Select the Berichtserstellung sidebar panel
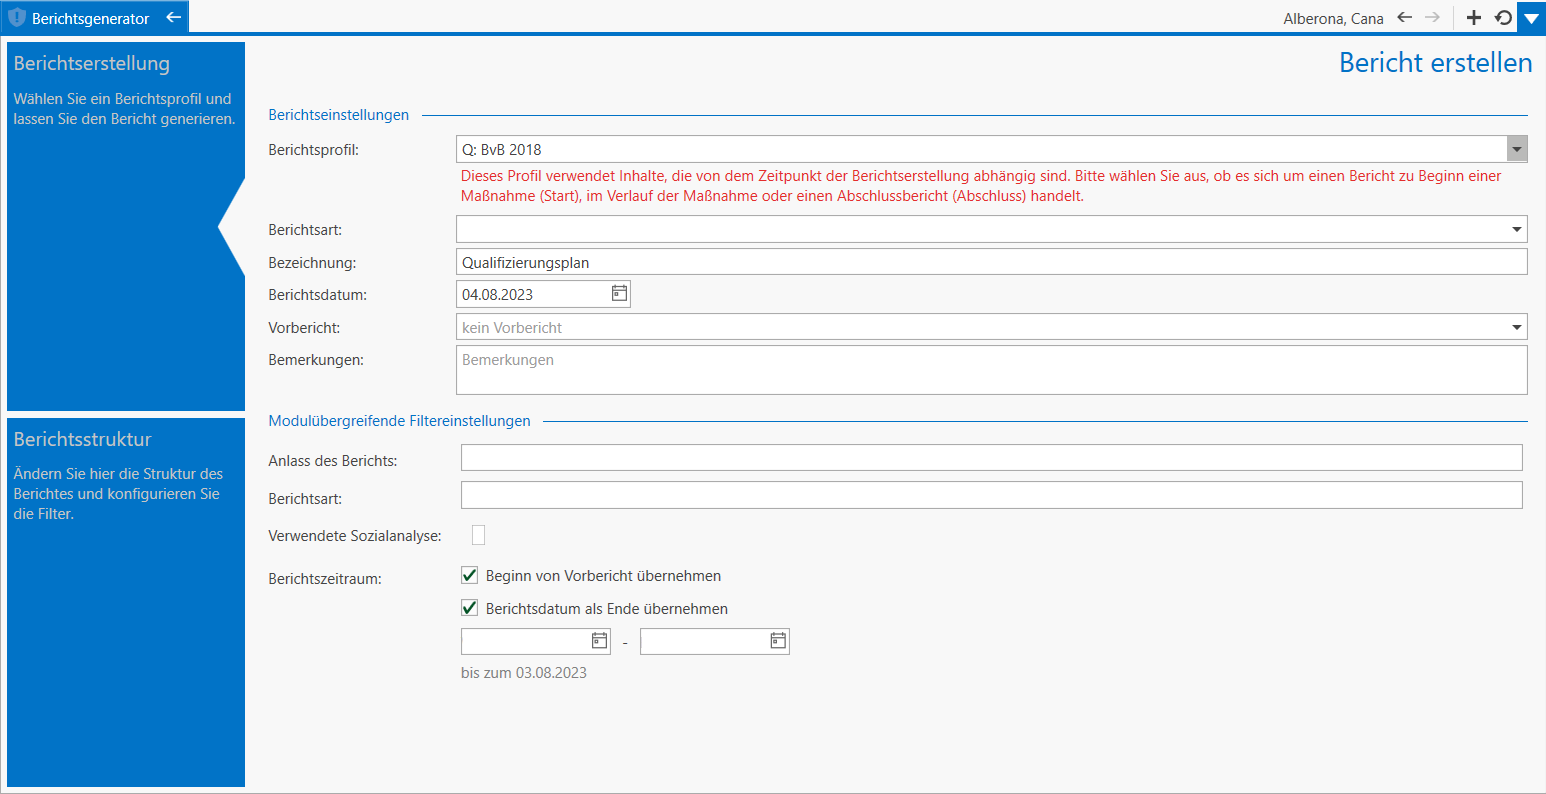The width and height of the screenshot is (1546, 794). click(125, 225)
